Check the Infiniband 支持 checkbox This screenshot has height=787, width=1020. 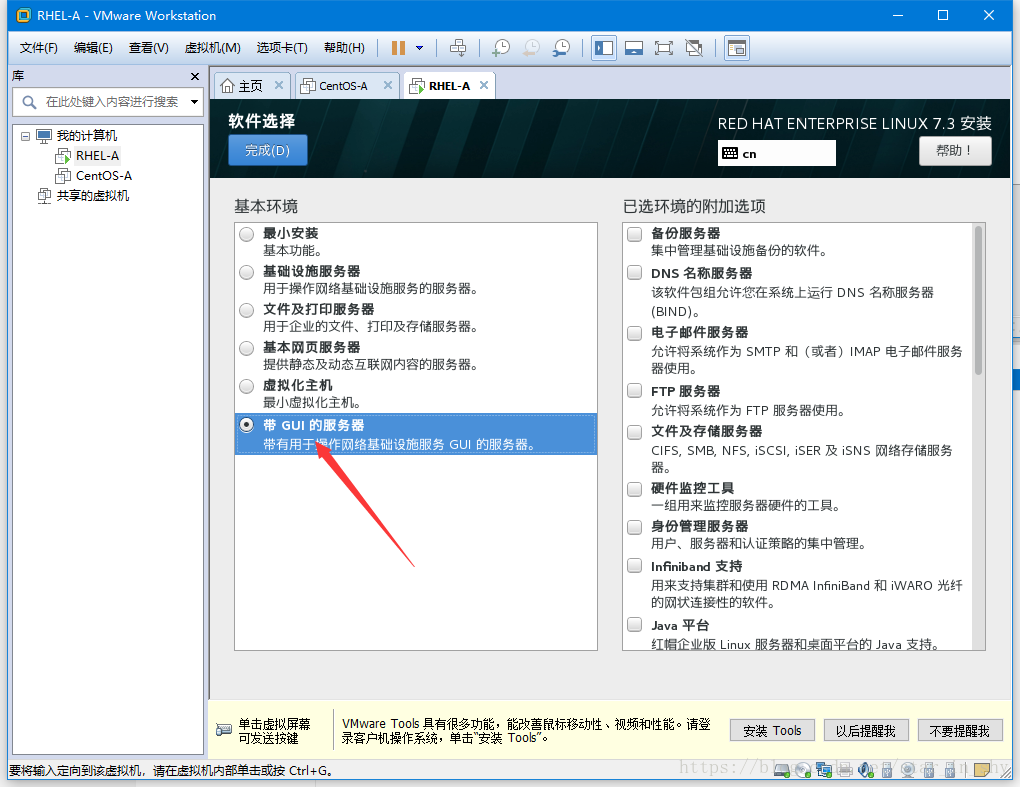coord(634,565)
